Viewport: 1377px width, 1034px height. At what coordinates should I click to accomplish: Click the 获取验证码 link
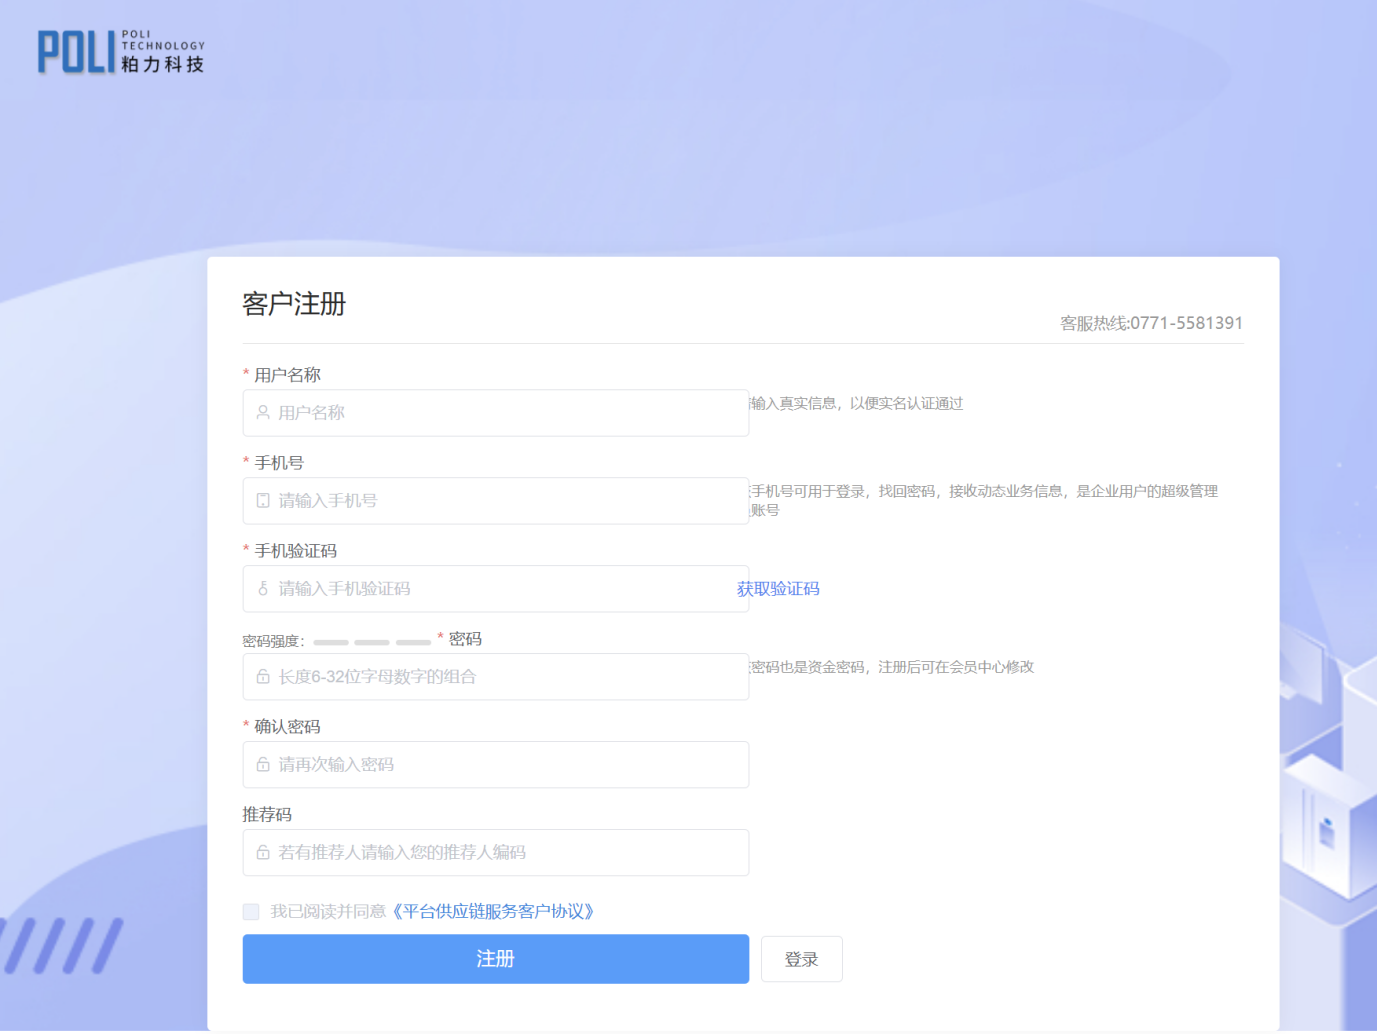(x=778, y=588)
